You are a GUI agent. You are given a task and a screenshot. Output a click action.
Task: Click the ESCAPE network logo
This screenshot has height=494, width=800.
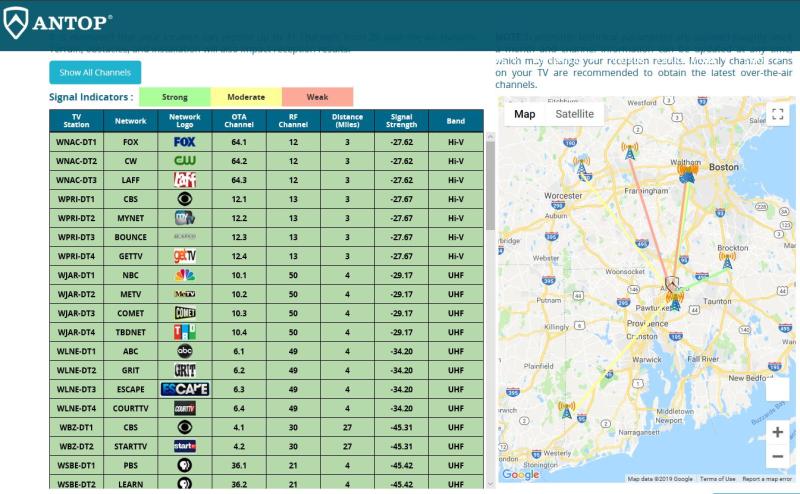pos(185,389)
